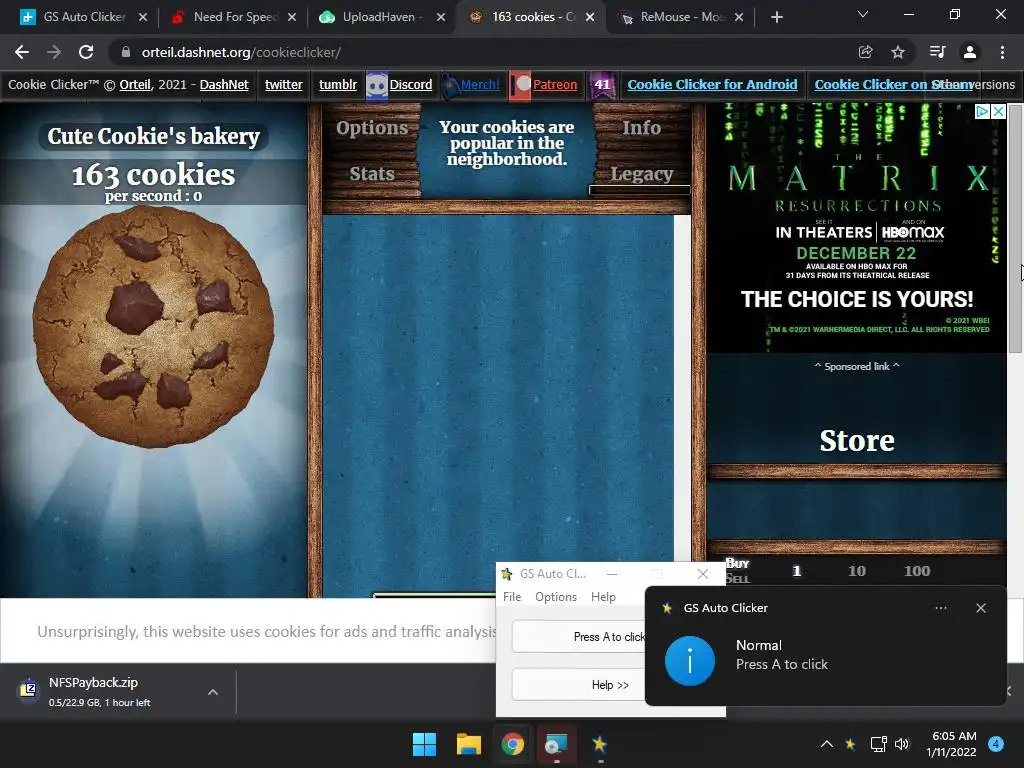The width and height of the screenshot is (1024, 768).
Task: Click the Patreon logo icon
Action: [520, 85]
